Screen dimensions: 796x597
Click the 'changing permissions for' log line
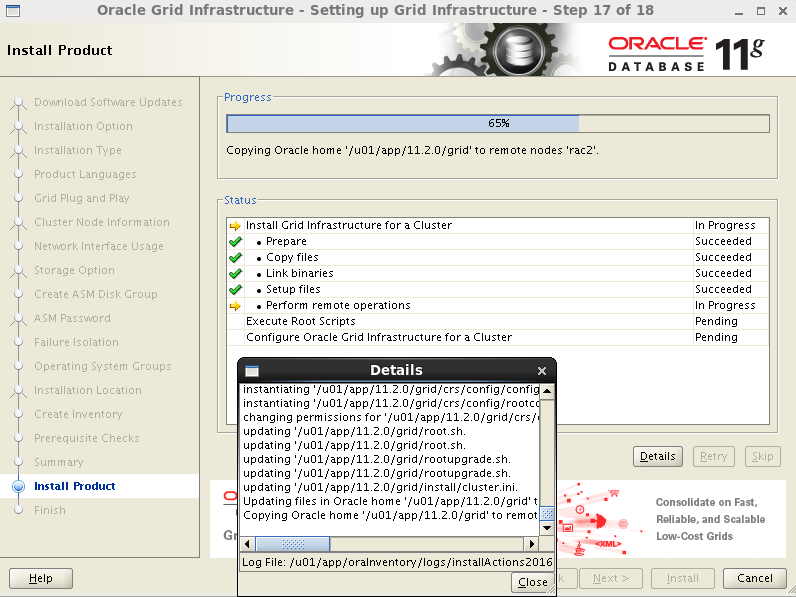[x=390, y=417]
